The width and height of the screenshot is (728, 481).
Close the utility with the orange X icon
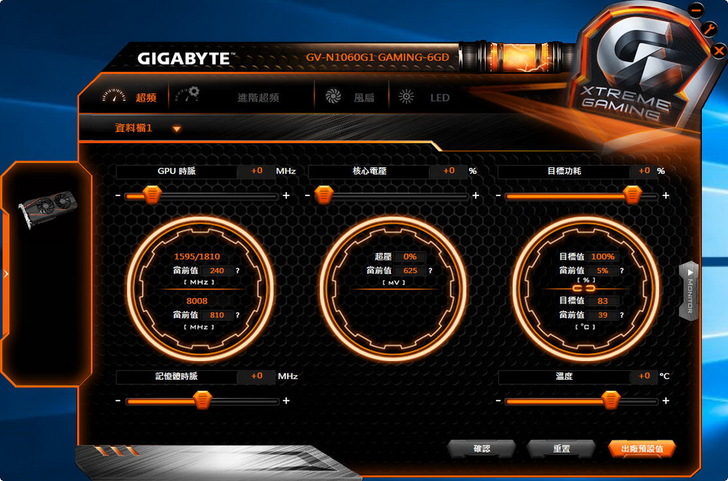point(719,50)
